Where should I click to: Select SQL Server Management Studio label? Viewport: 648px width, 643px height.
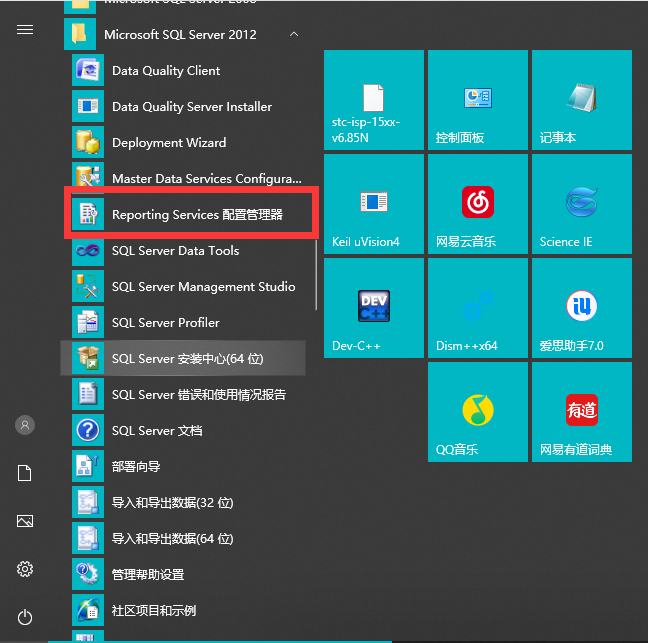click(204, 286)
